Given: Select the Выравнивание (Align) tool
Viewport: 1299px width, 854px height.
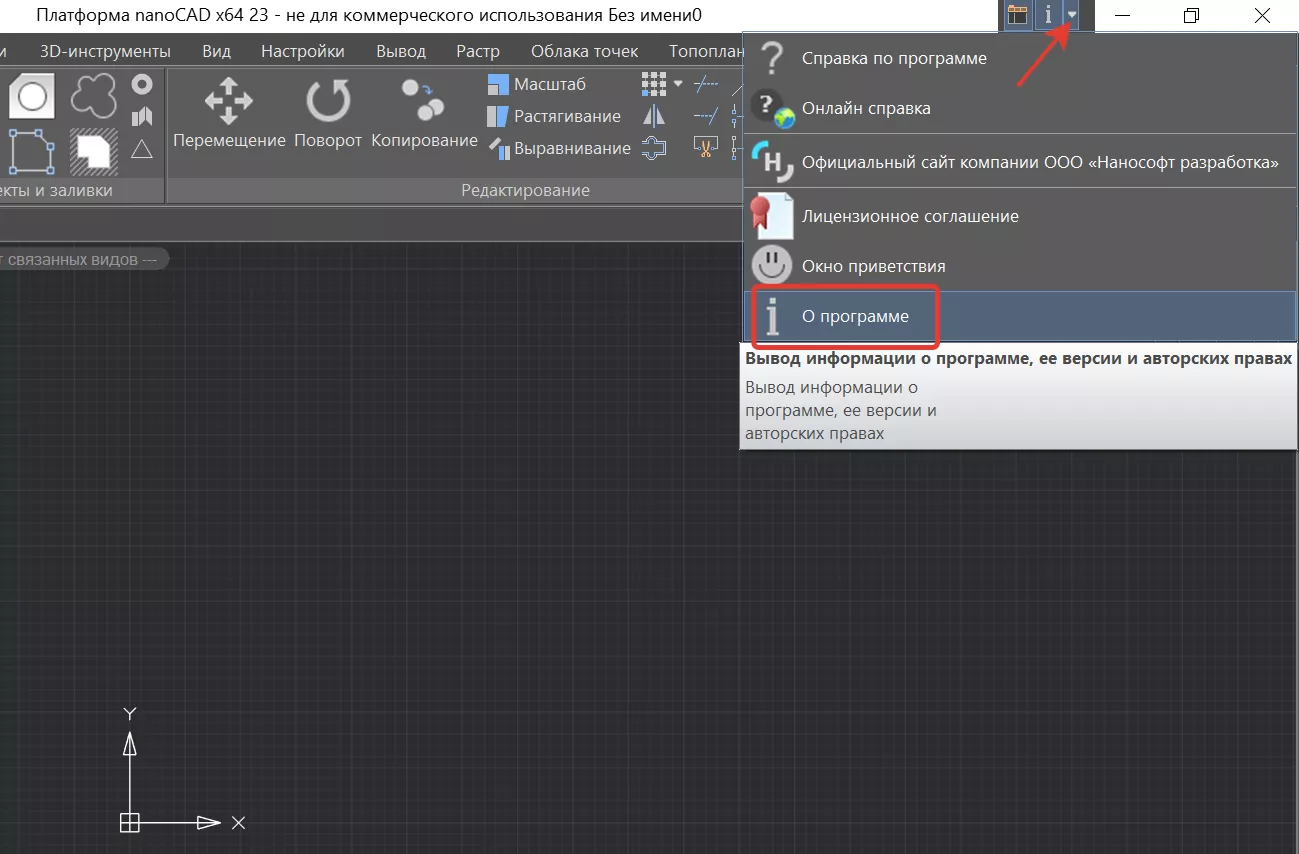Looking at the screenshot, I should coord(559,149).
